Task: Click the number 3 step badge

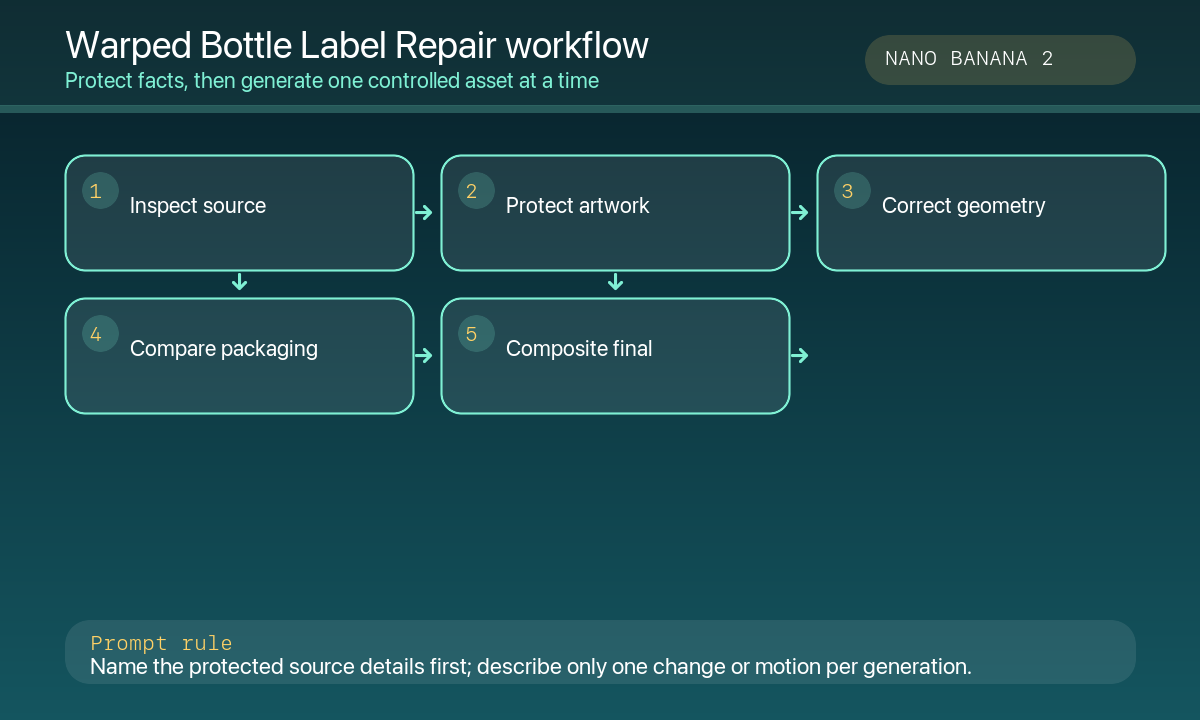Action: tap(852, 191)
